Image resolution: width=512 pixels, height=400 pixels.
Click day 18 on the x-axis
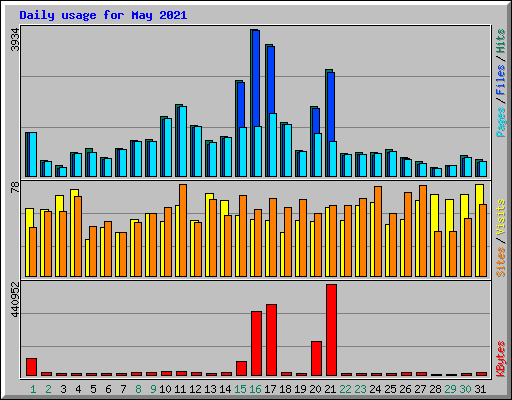point(285,389)
